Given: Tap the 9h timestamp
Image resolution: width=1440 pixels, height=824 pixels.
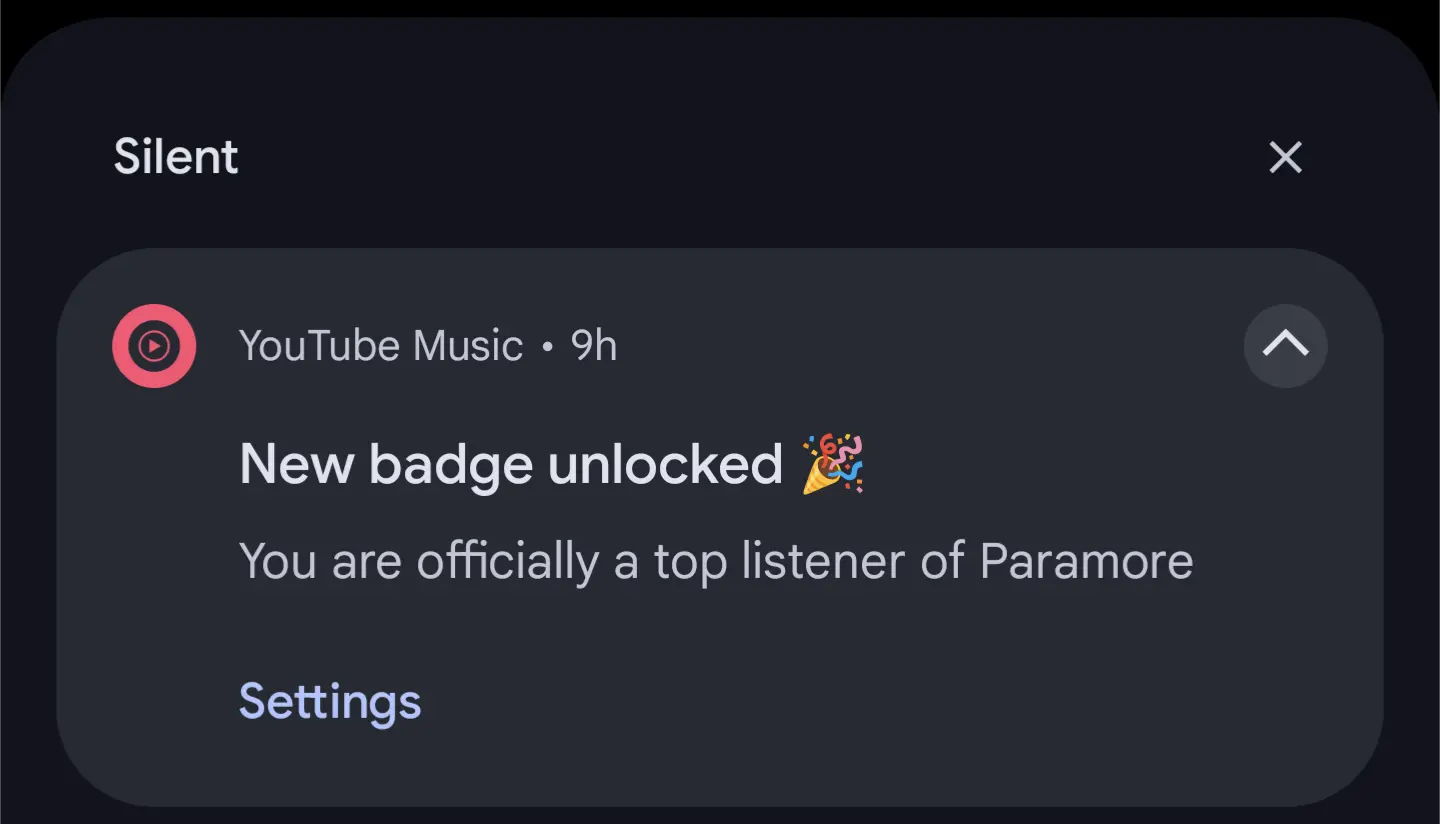Looking at the screenshot, I should (x=594, y=346).
